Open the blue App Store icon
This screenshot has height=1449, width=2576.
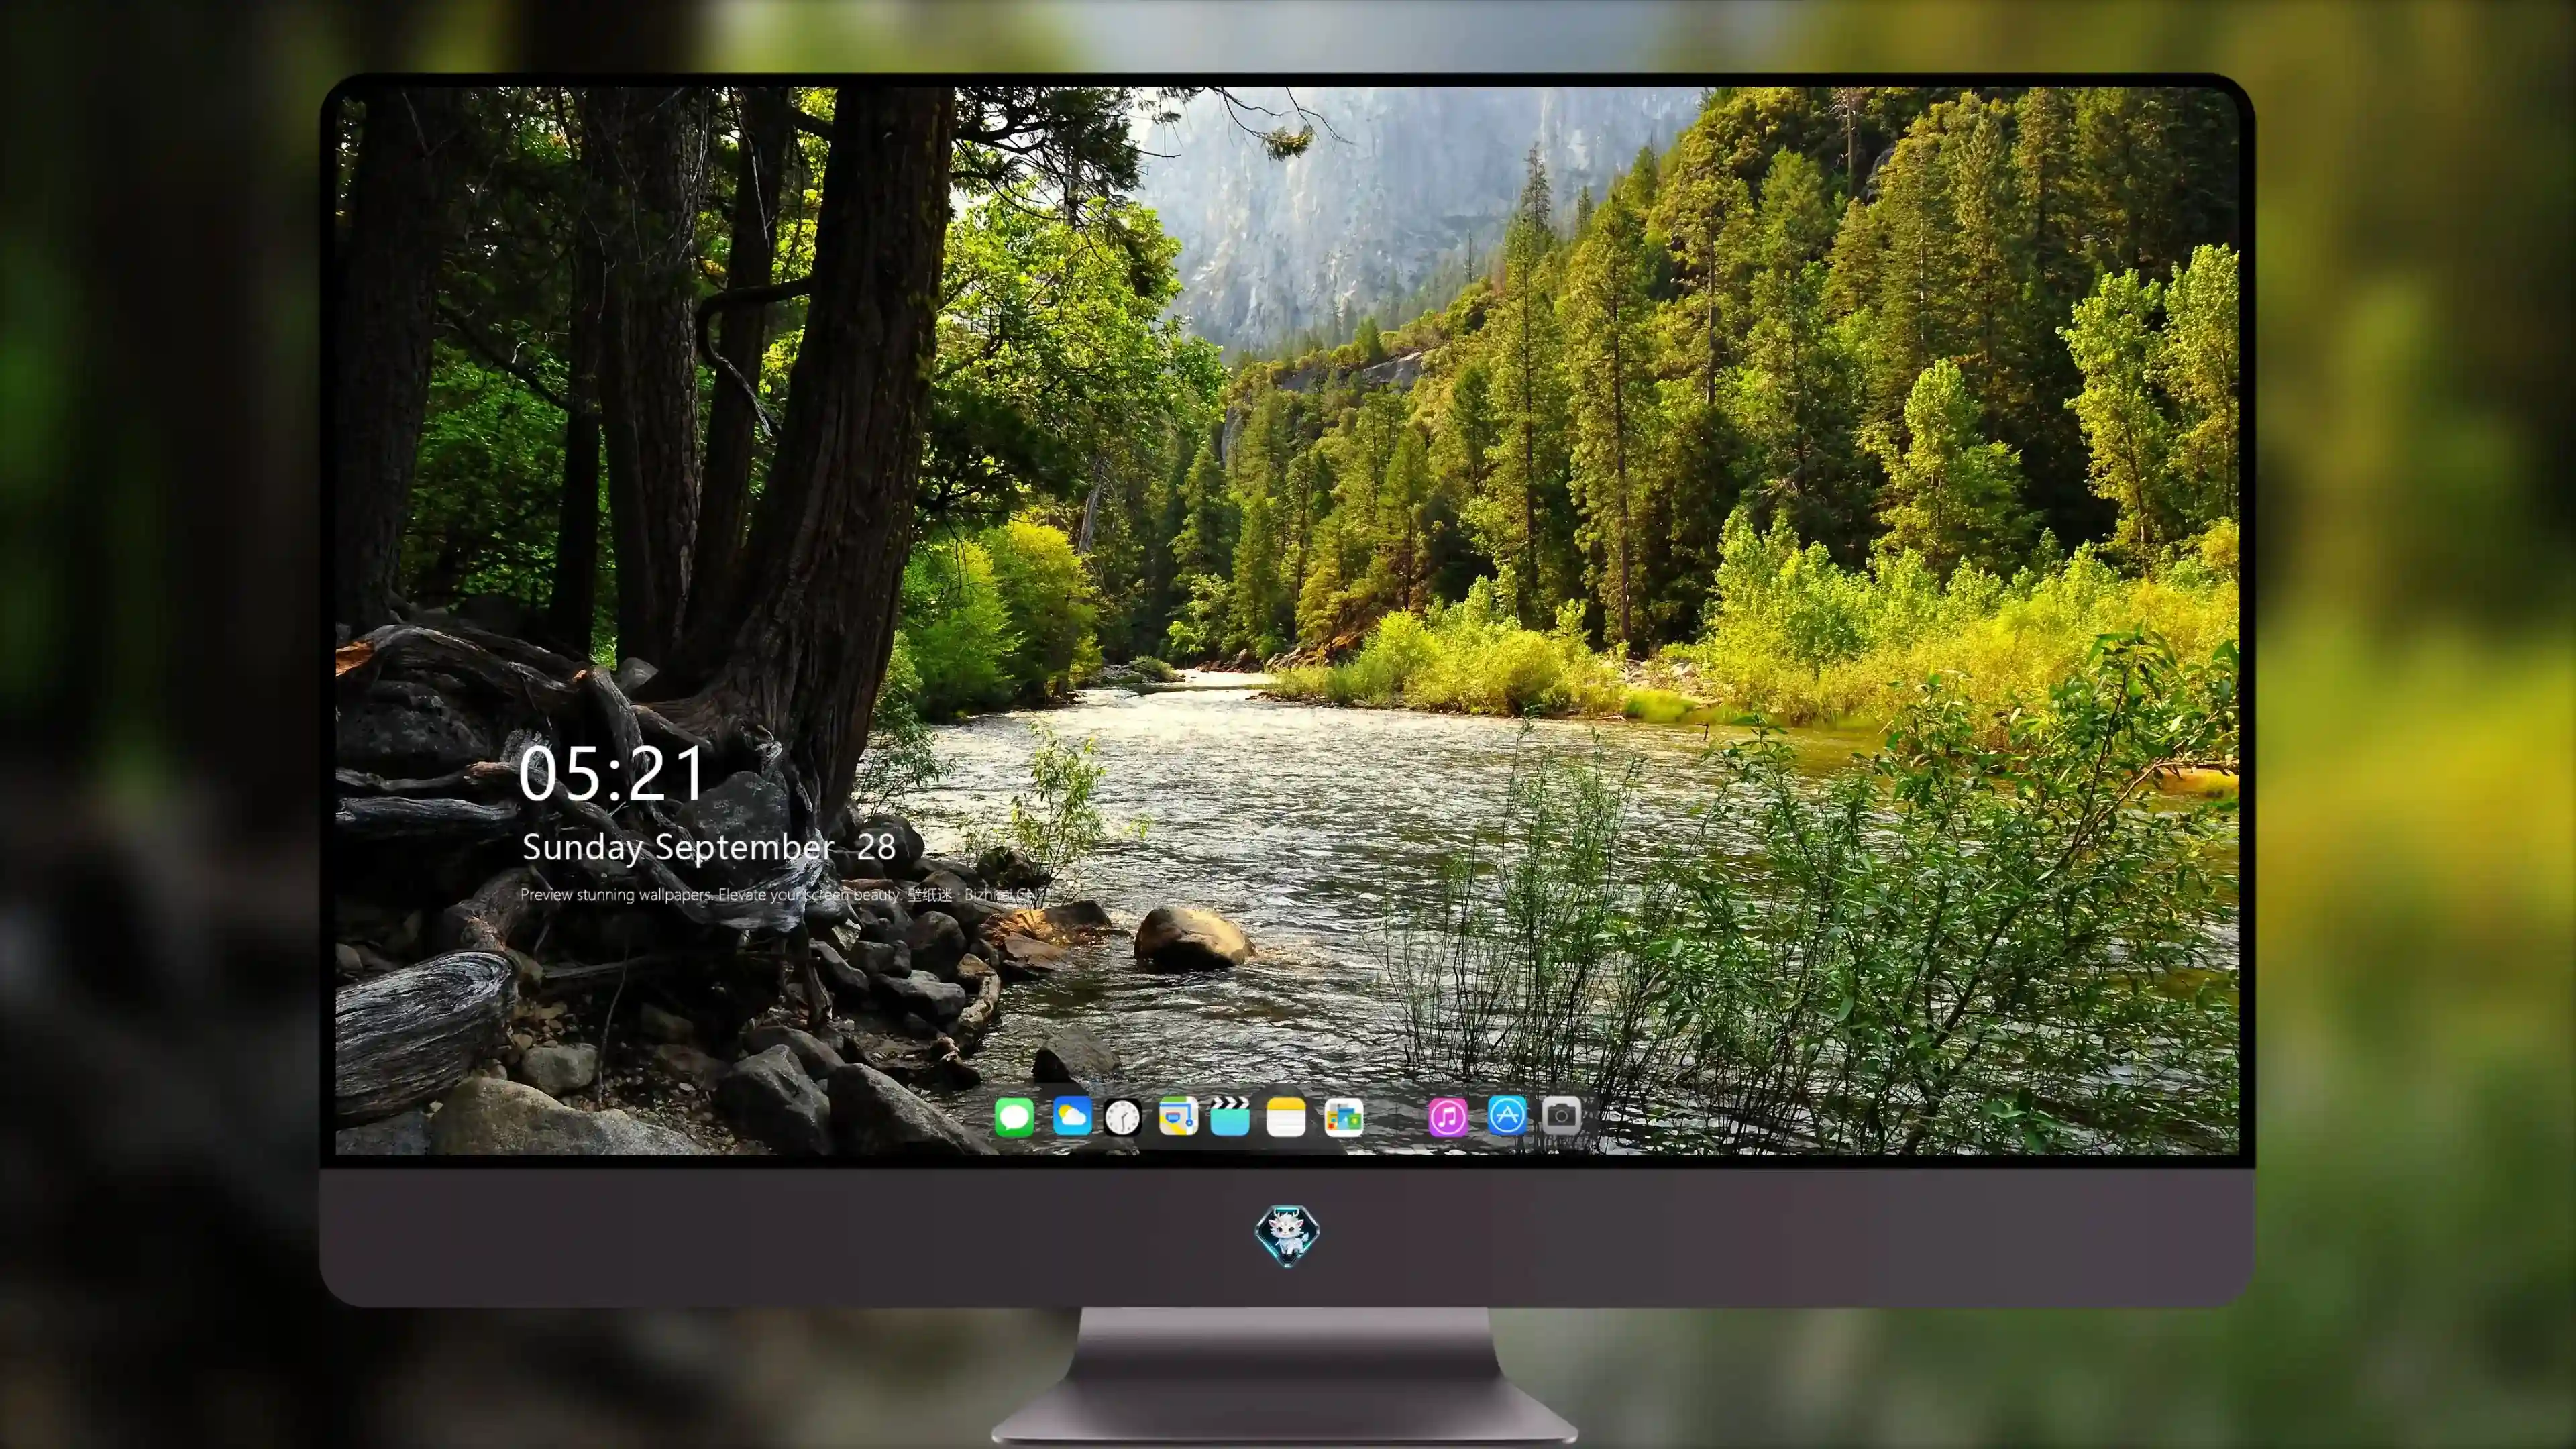click(1507, 1115)
